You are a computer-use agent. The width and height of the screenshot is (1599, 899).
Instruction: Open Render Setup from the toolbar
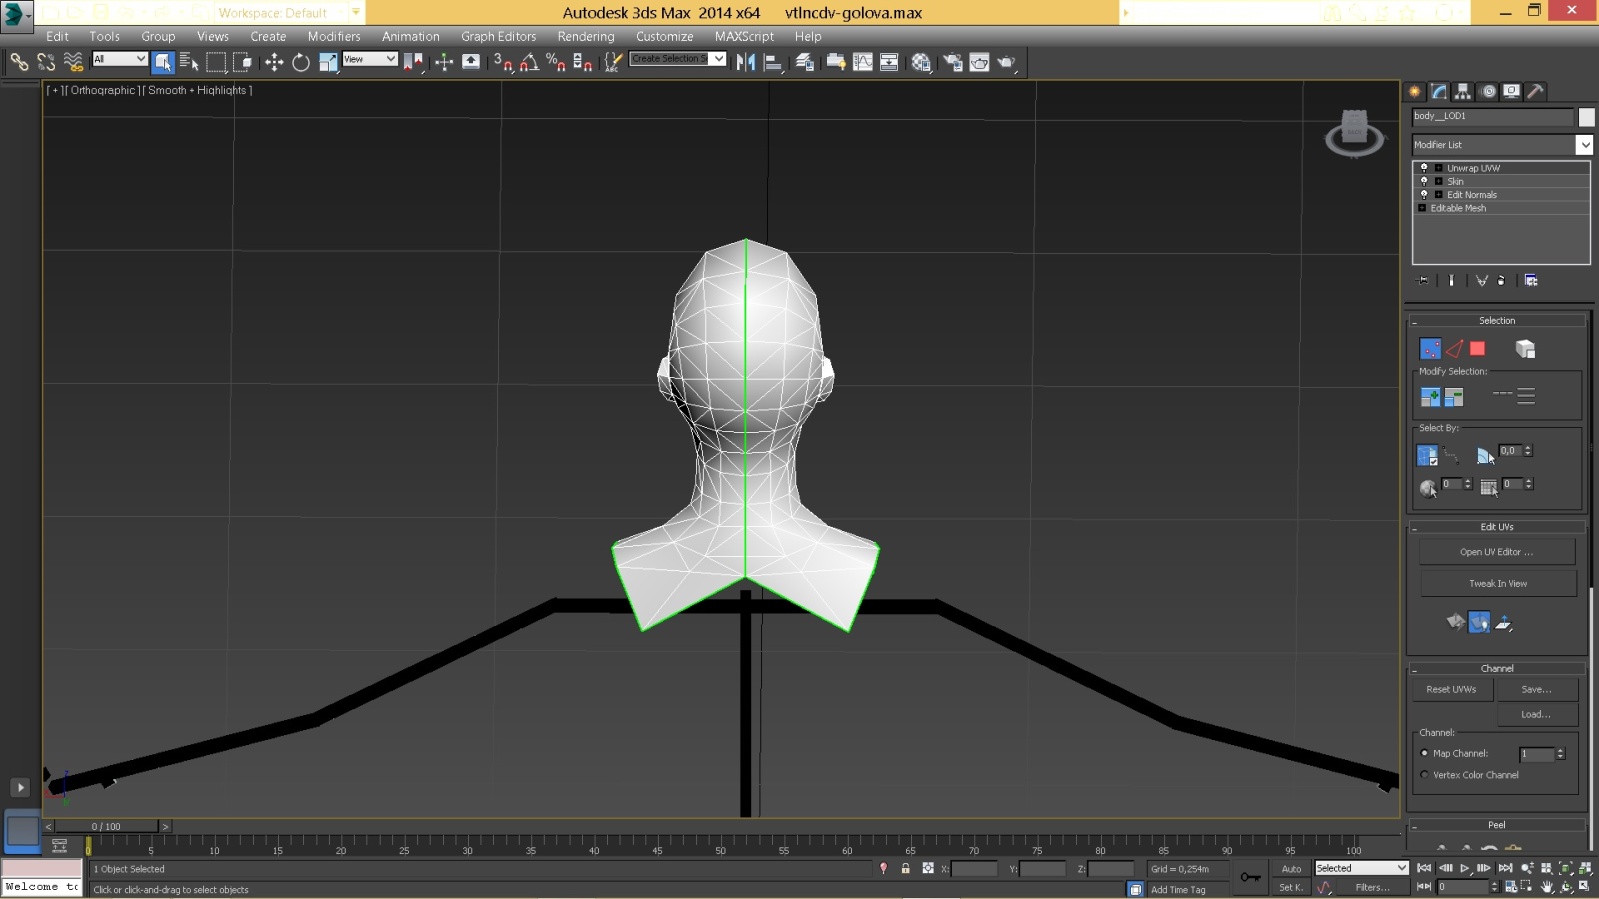(x=953, y=62)
